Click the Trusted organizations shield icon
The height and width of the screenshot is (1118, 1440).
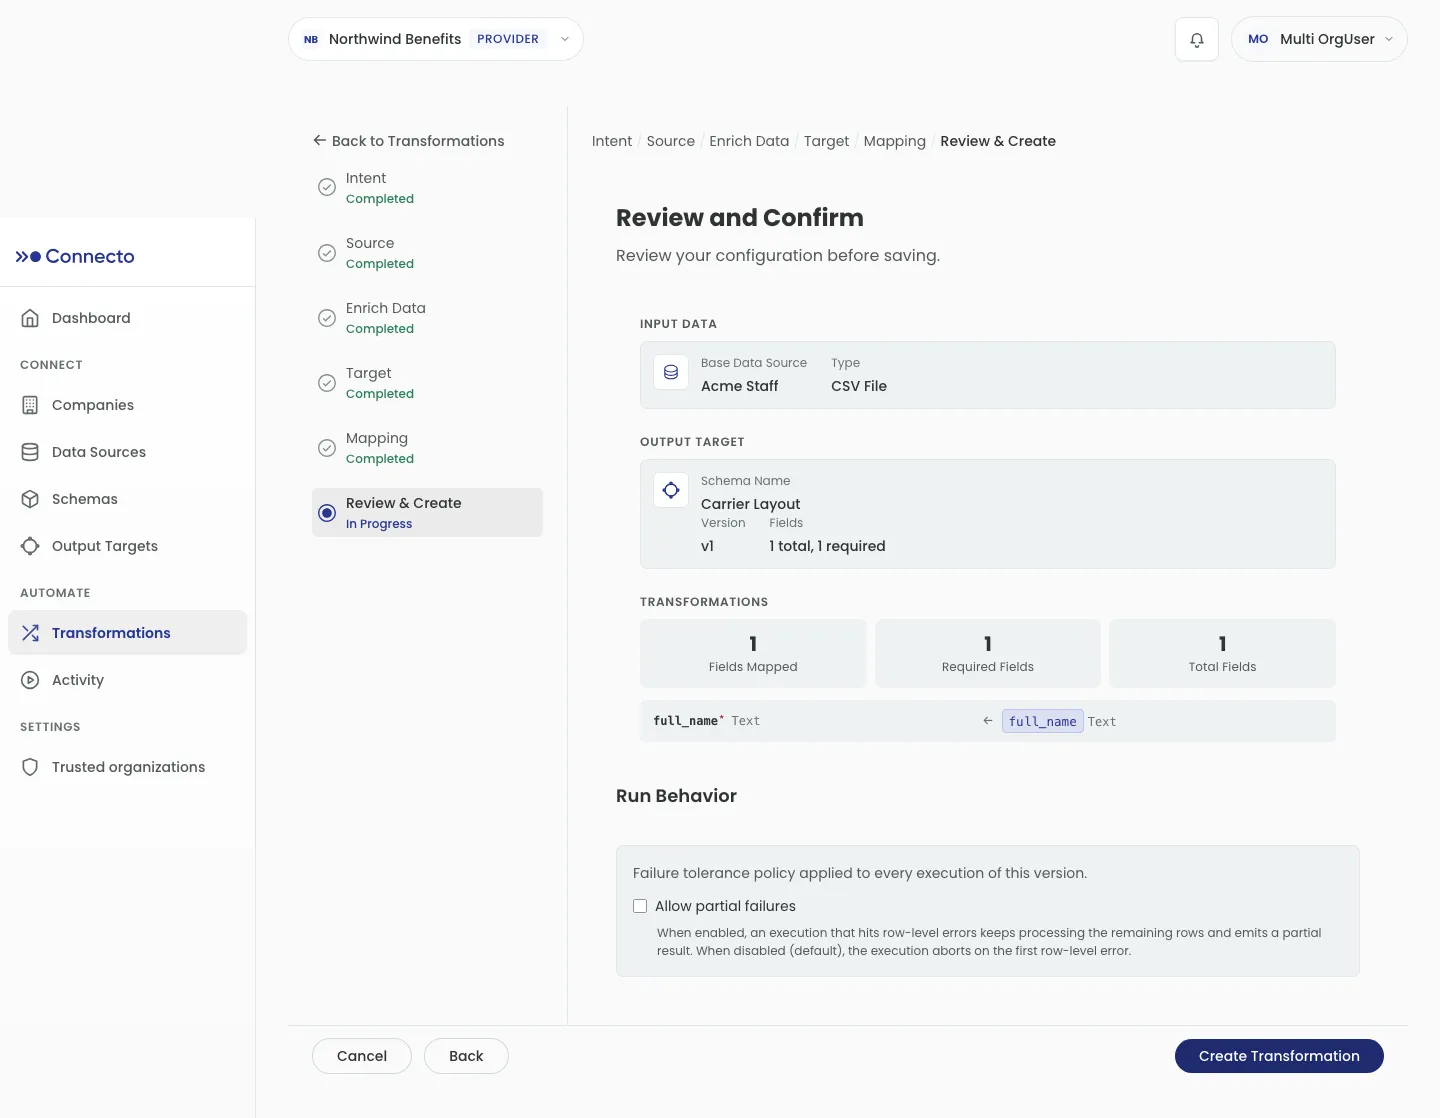pos(30,767)
